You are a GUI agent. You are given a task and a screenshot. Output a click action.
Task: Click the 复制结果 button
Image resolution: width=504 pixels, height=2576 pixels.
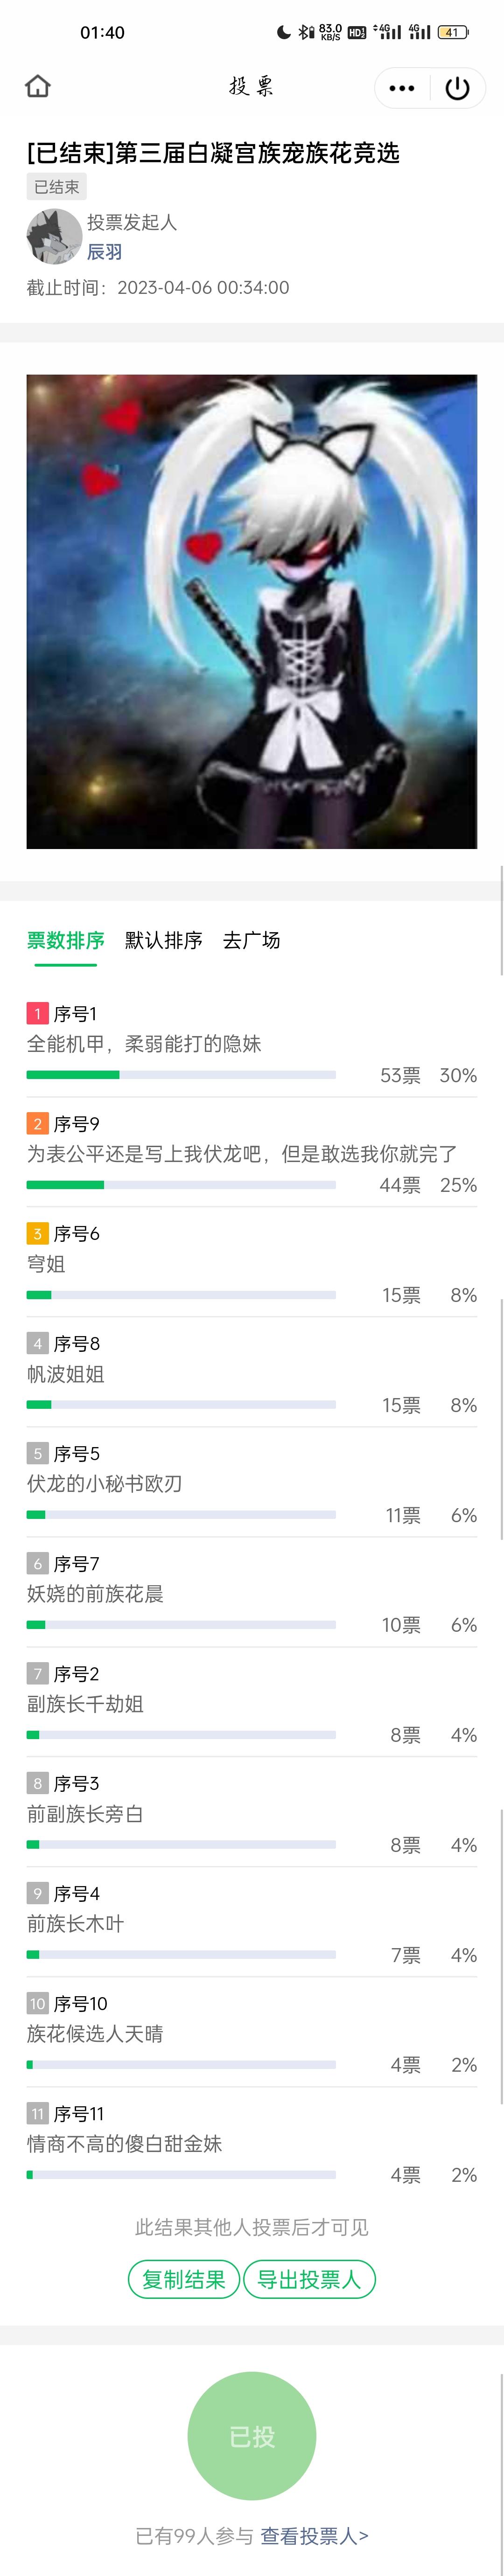184,2279
